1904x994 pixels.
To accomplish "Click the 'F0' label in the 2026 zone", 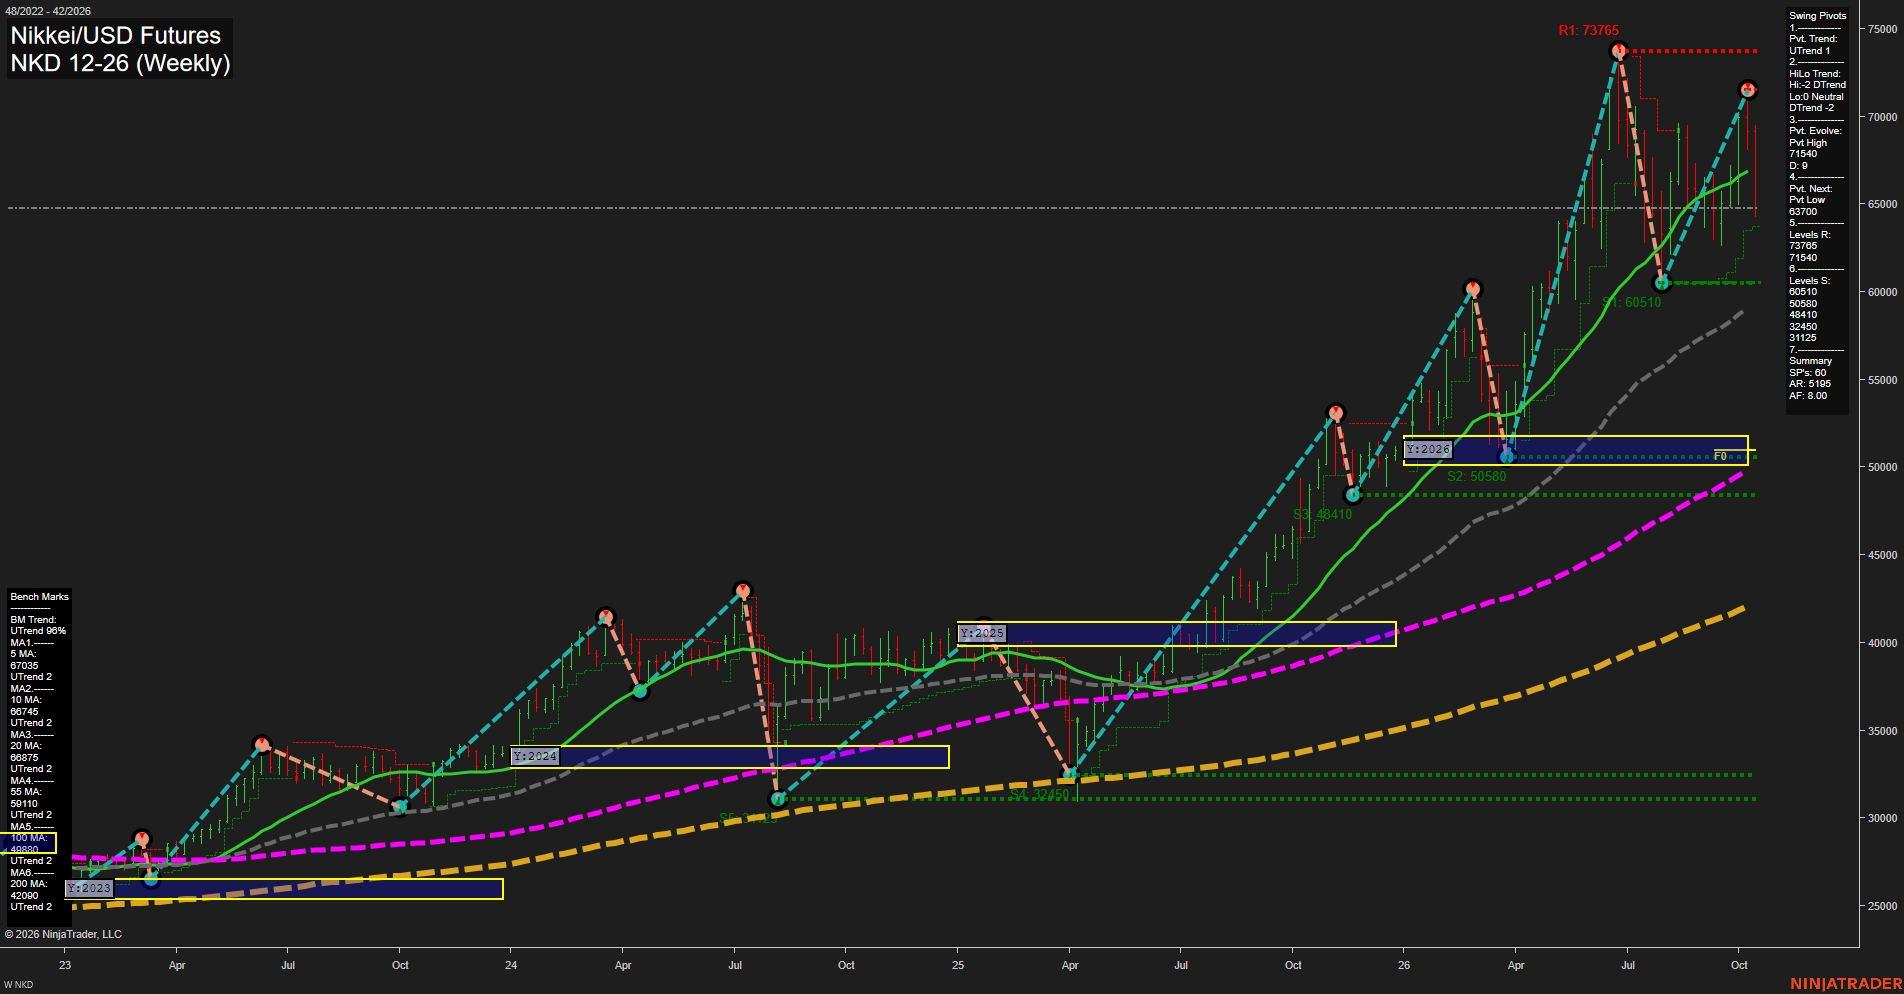I will pos(1720,456).
